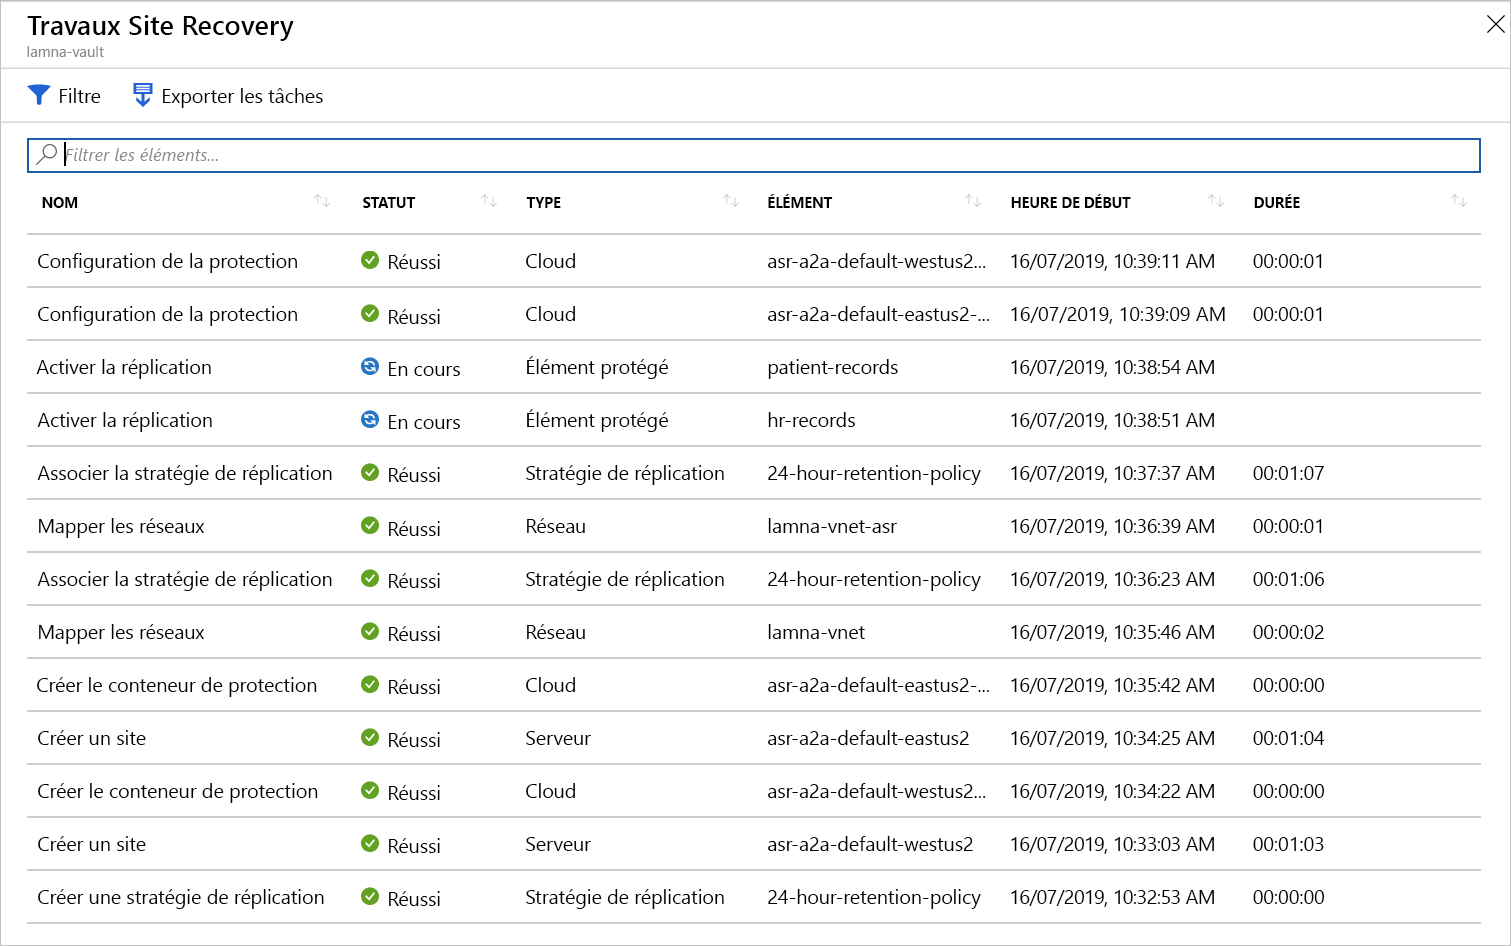This screenshot has height=946, width=1511.
Task: Click success icon for asr-a2a-default-westus2 Serveur row
Action: [370, 843]
